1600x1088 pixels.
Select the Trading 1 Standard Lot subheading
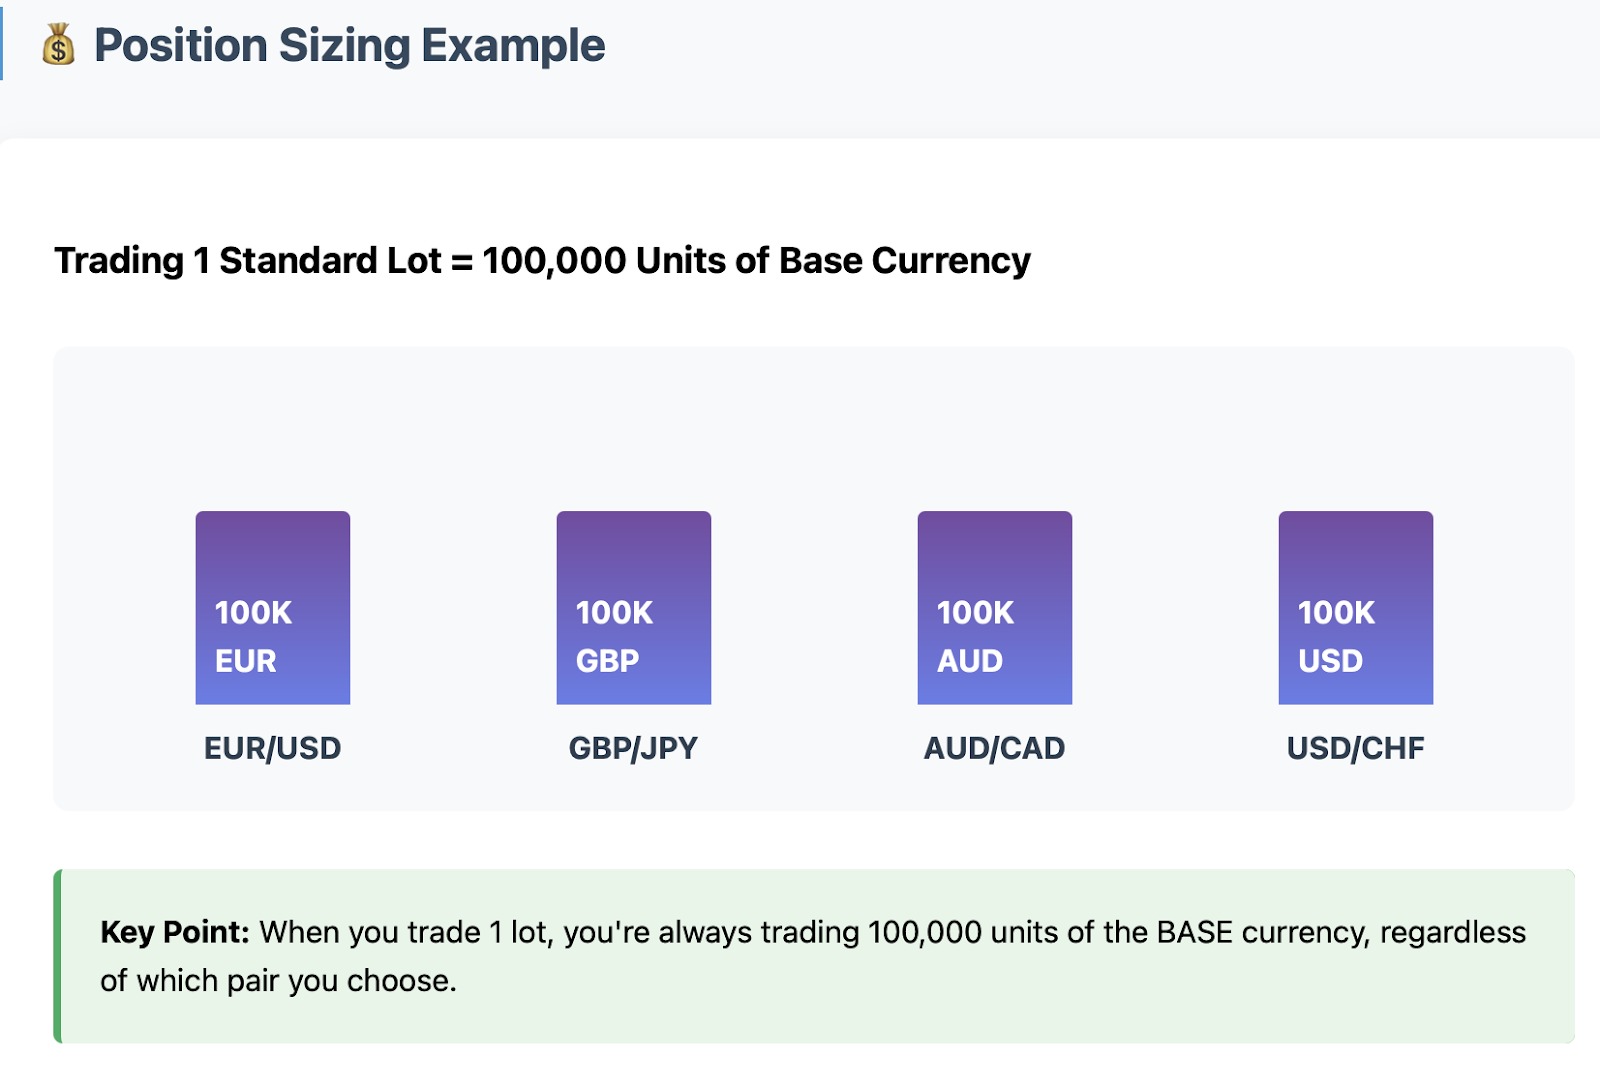coord(542,261)
